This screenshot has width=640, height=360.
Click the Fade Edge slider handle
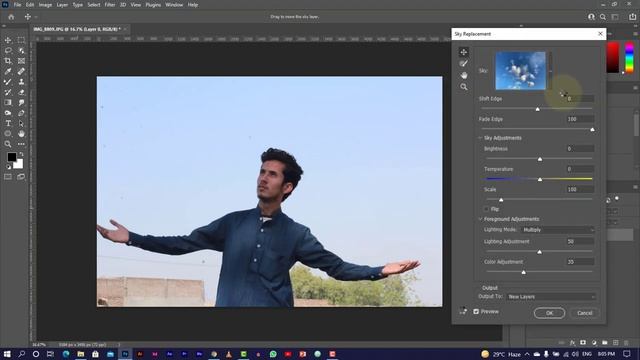tap(592, 129)
